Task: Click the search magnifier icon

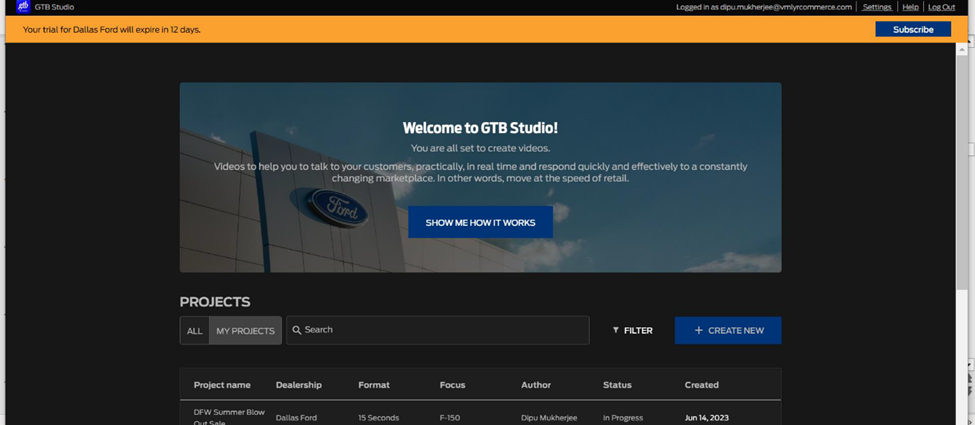Action: [x=297, y=330]
